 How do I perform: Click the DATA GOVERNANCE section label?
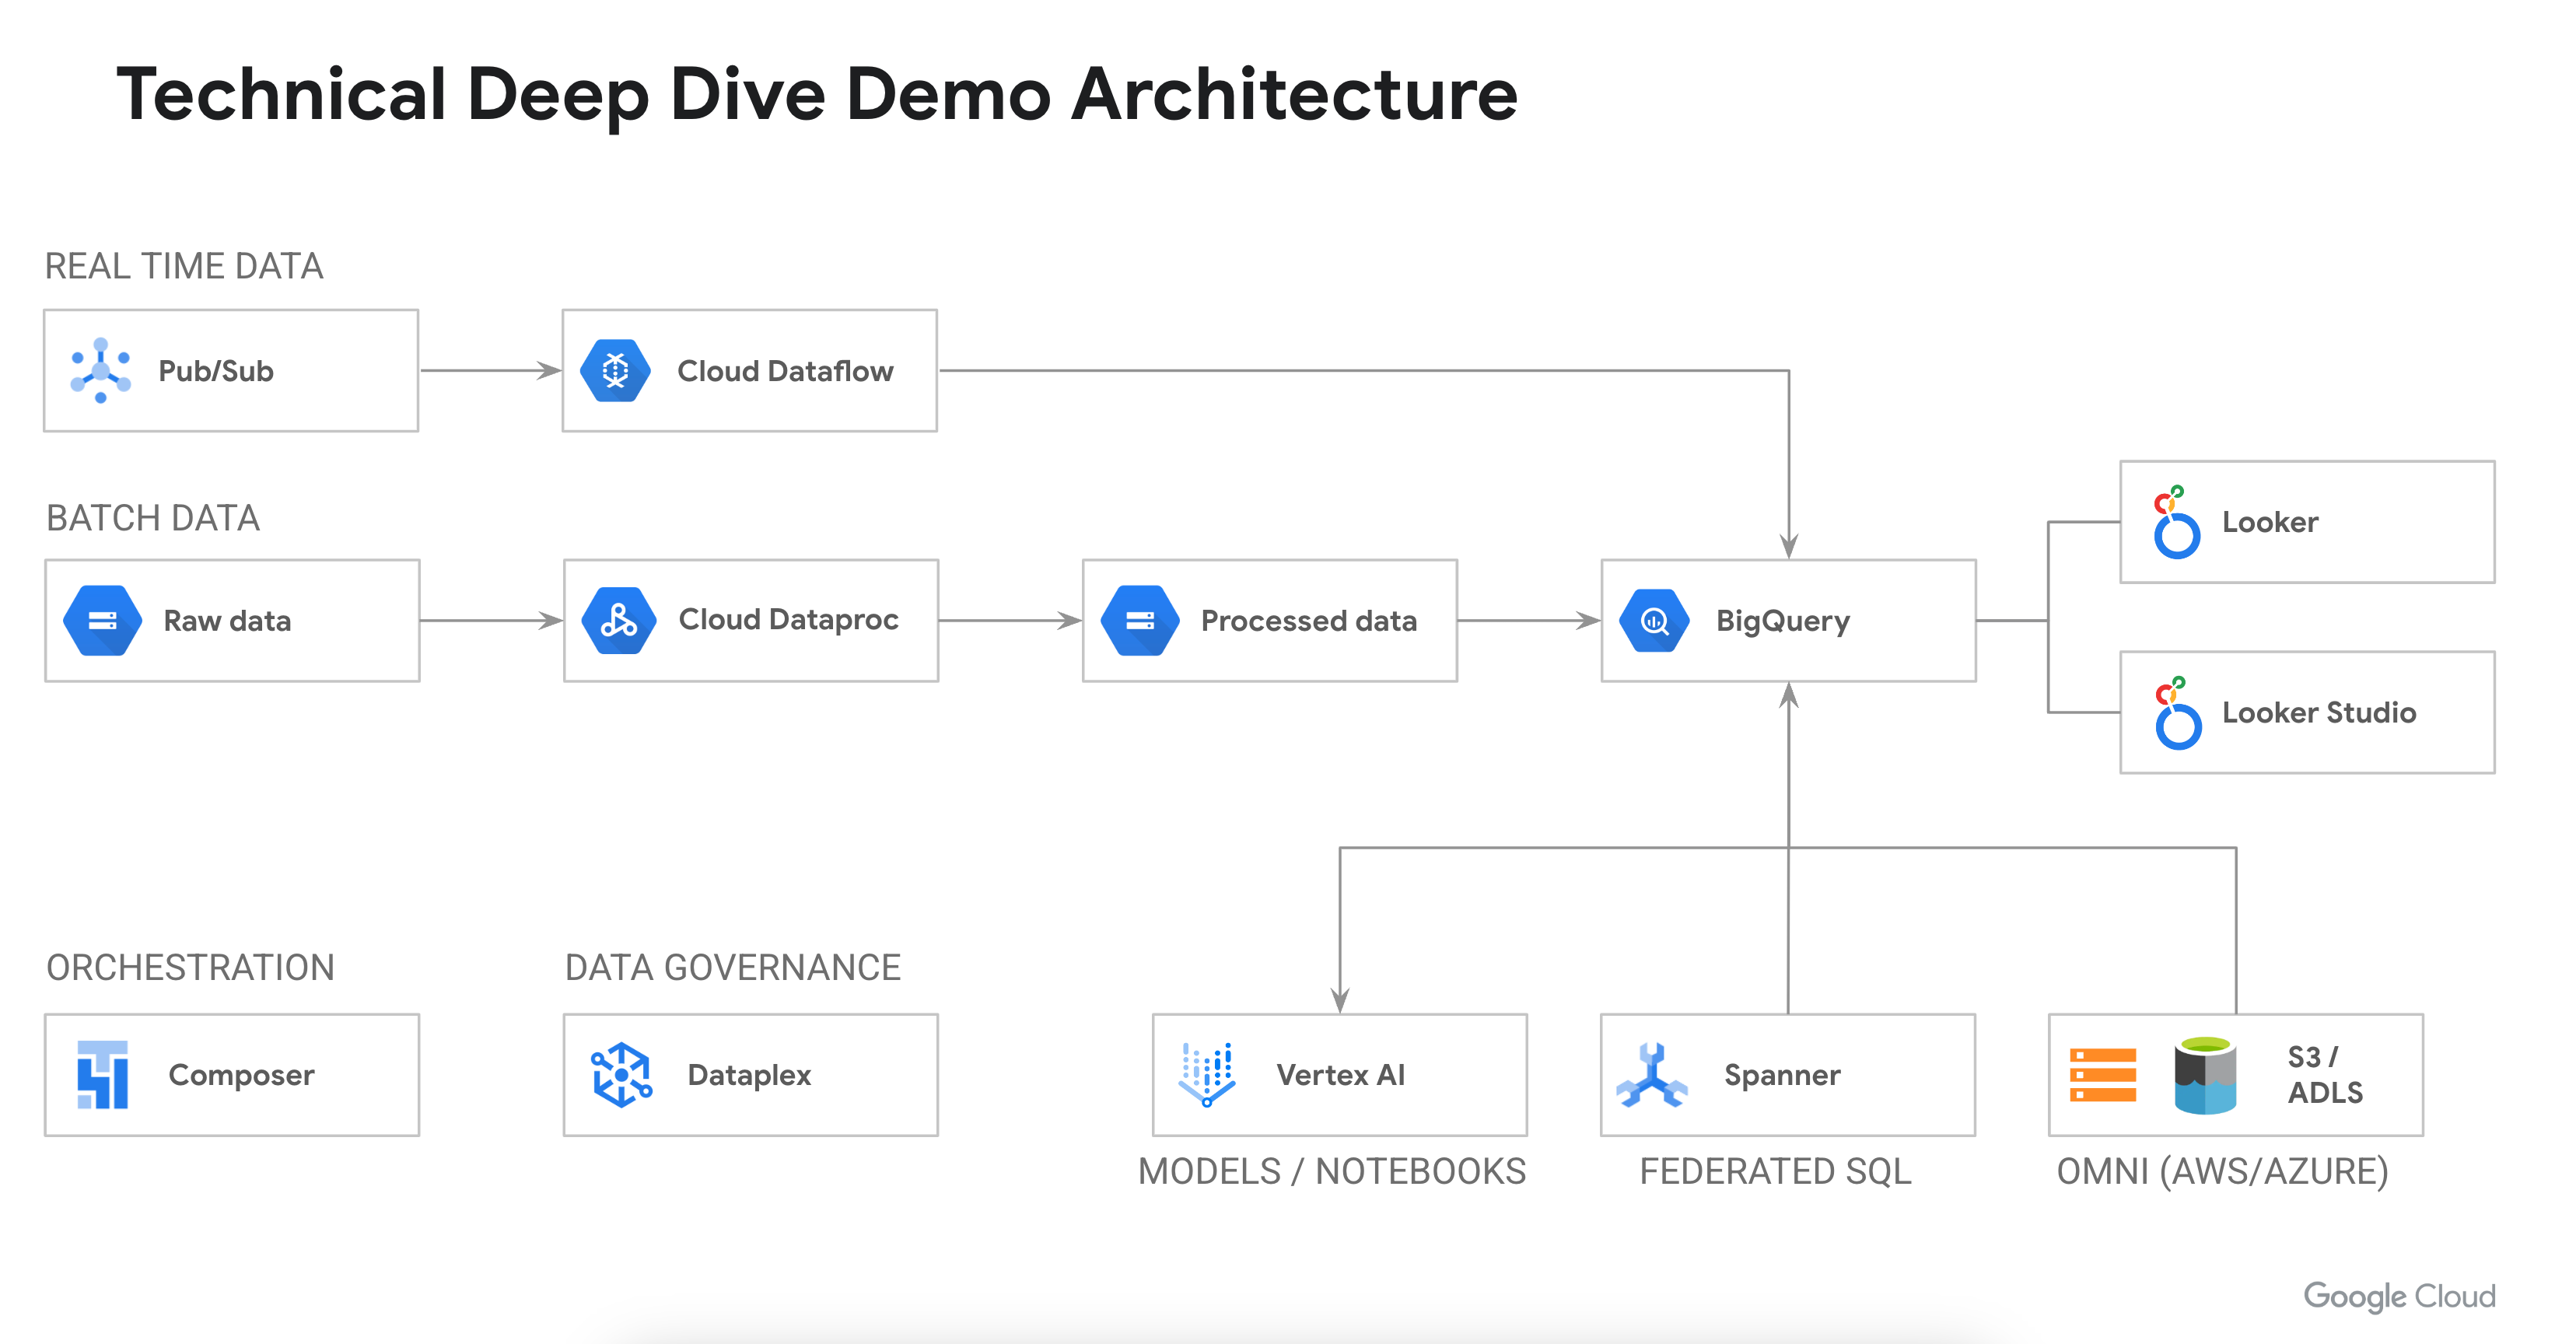[x=732, y=967]
